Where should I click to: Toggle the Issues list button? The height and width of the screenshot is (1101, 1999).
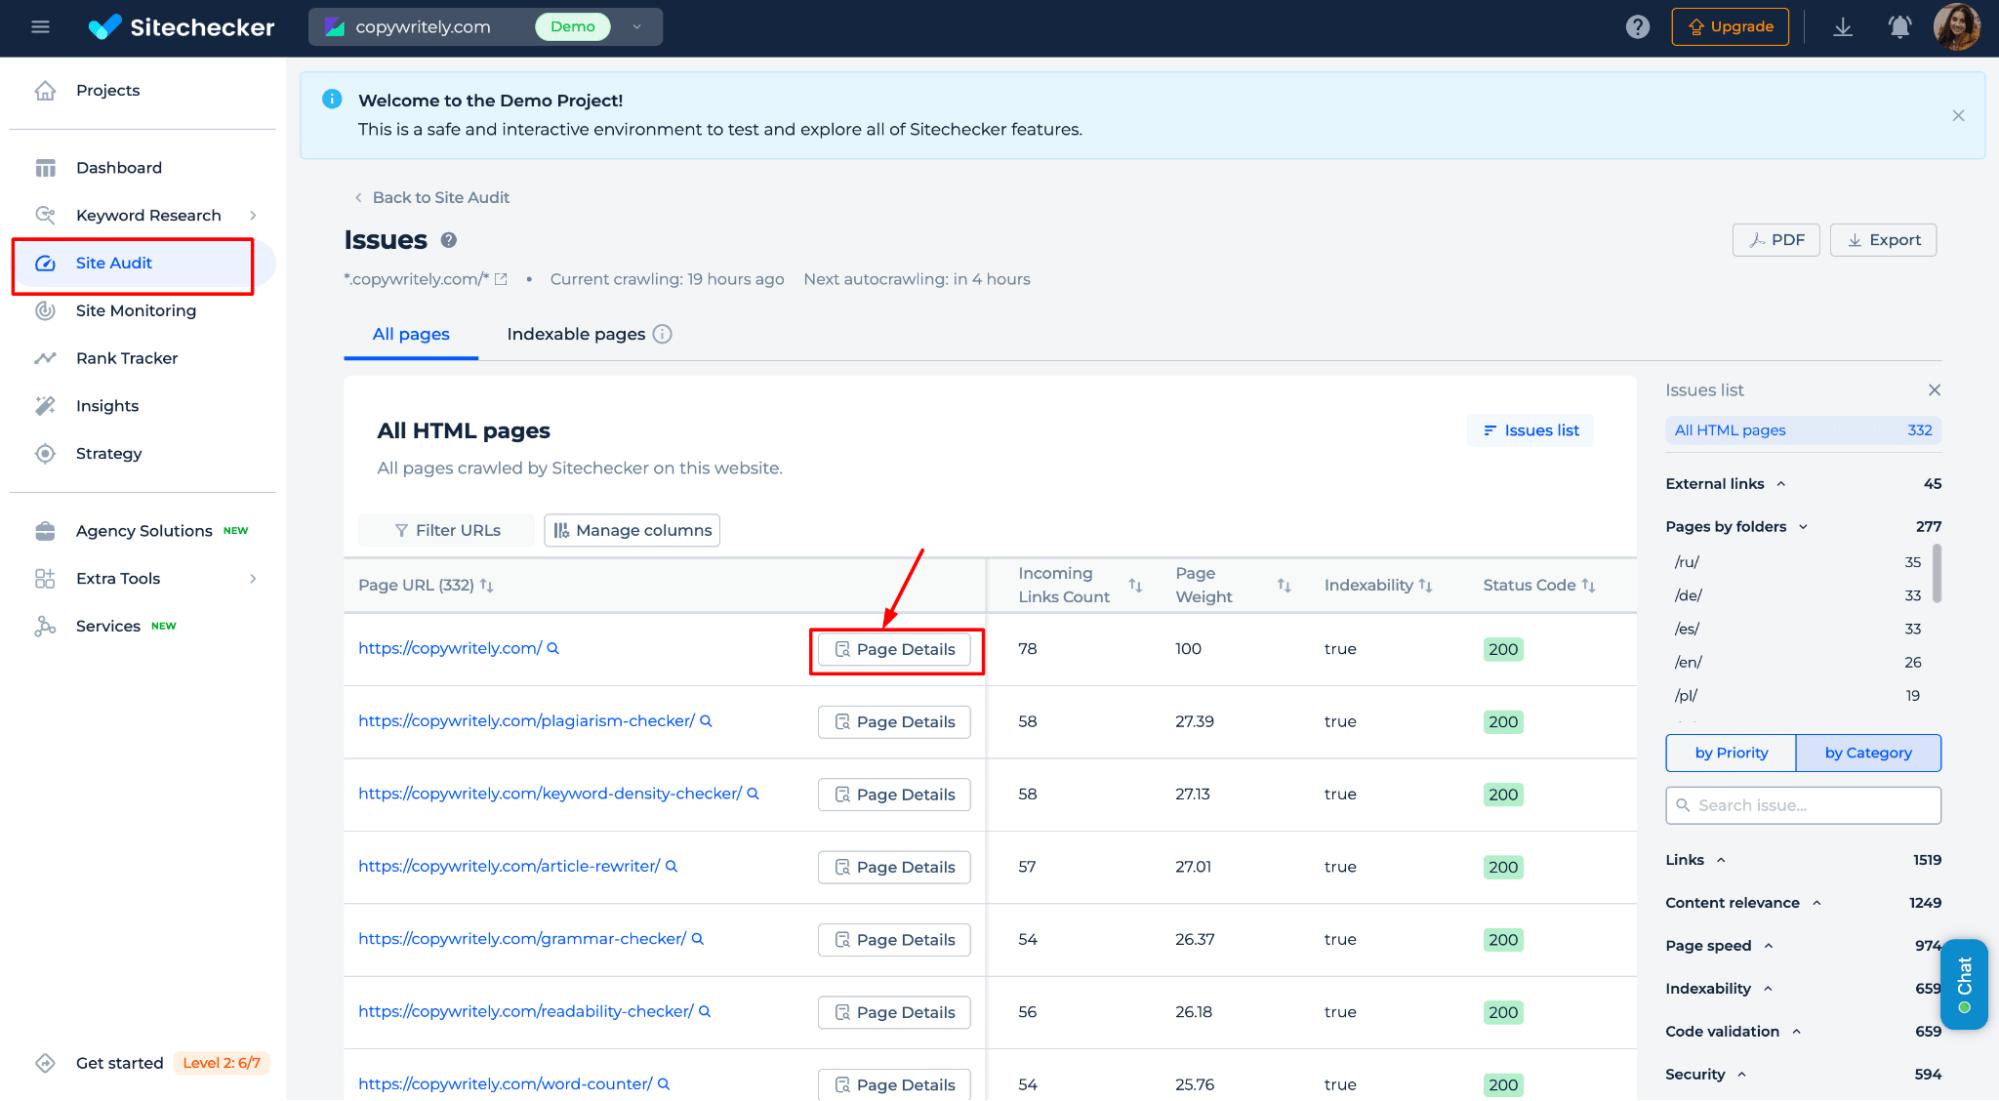click(x=1530, y=430)
